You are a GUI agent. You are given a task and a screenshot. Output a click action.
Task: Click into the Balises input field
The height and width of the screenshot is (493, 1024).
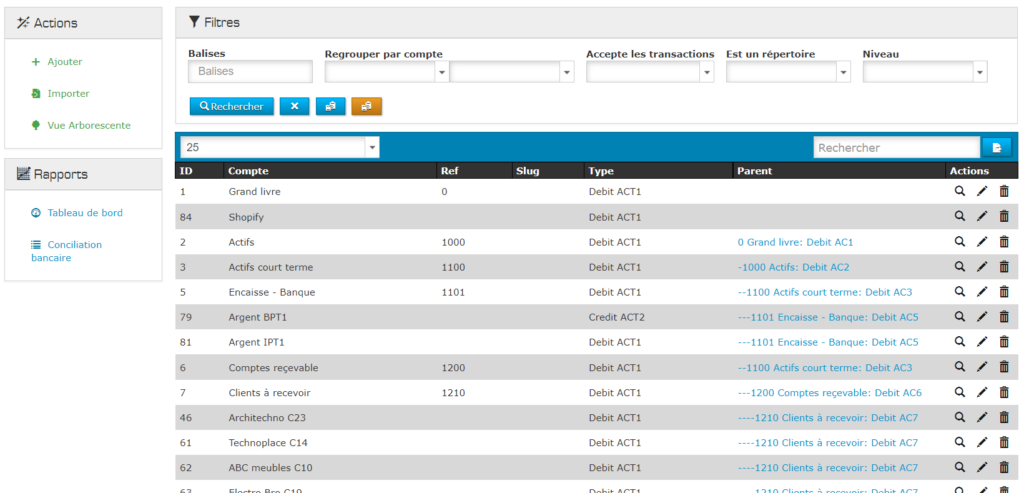tap(250, 72)
